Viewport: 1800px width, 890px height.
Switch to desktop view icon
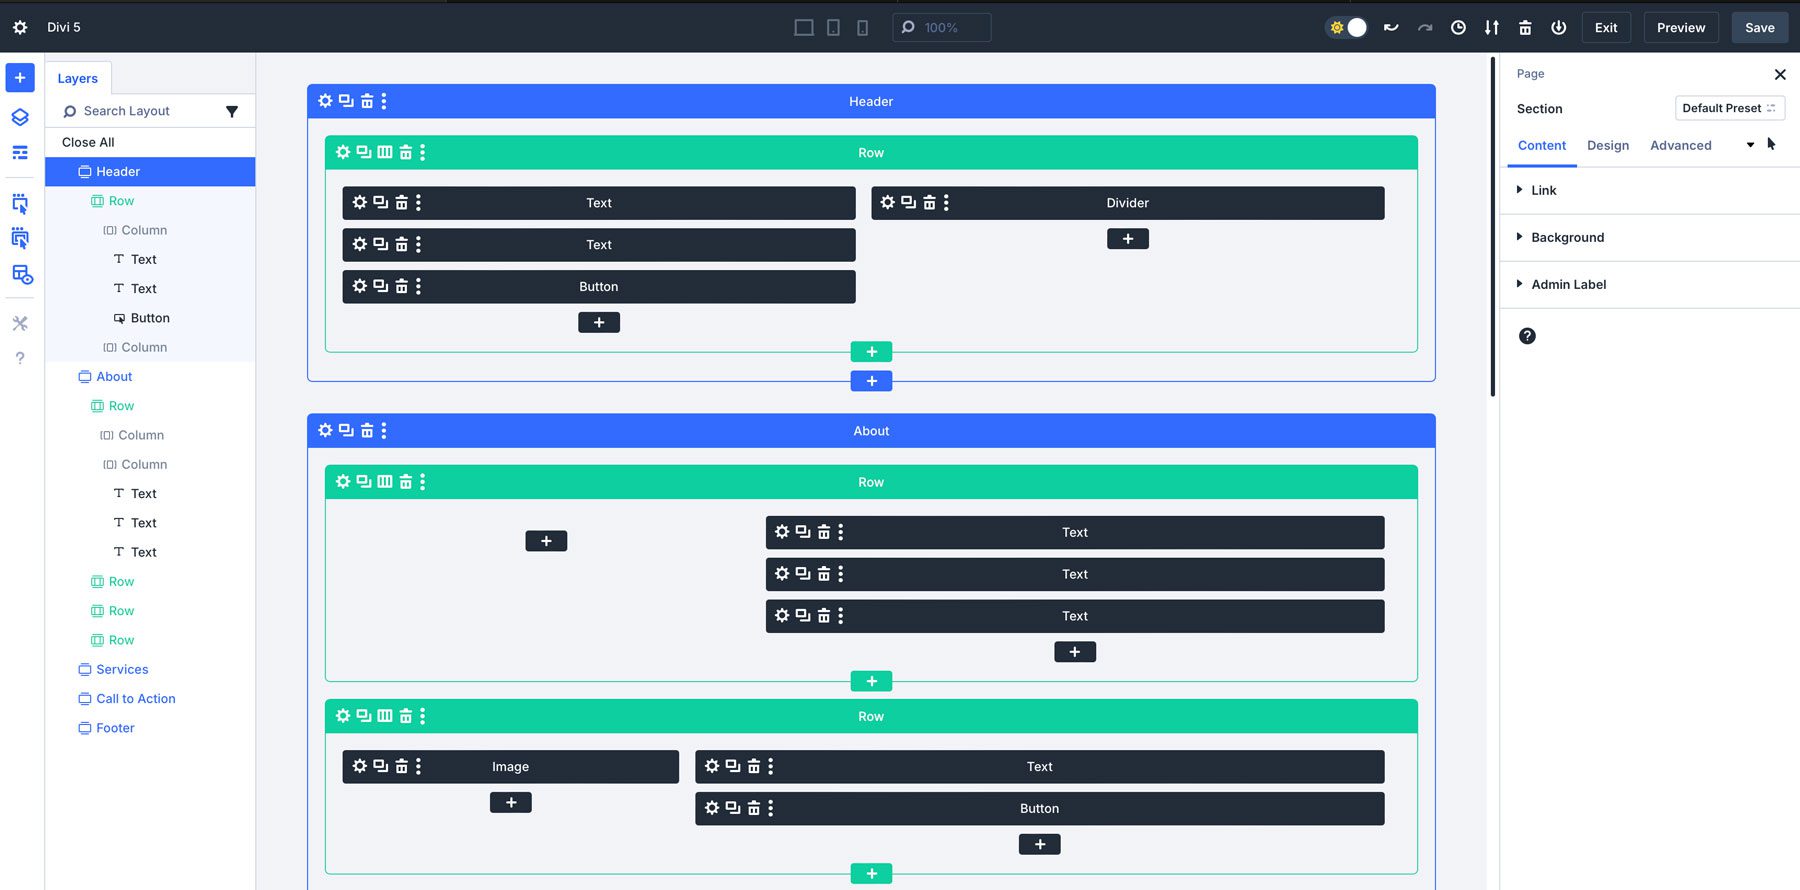pyautogui.click(x=803, y=27)
